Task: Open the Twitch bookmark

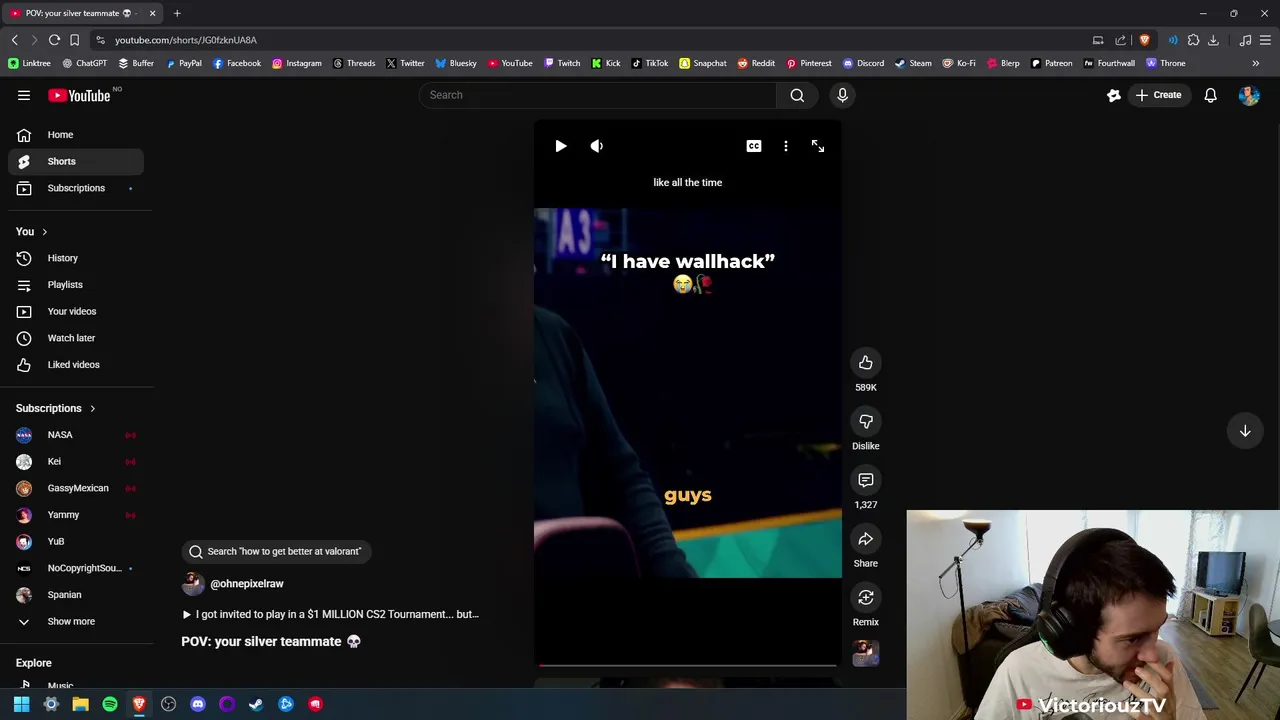Action: [562, 63]
